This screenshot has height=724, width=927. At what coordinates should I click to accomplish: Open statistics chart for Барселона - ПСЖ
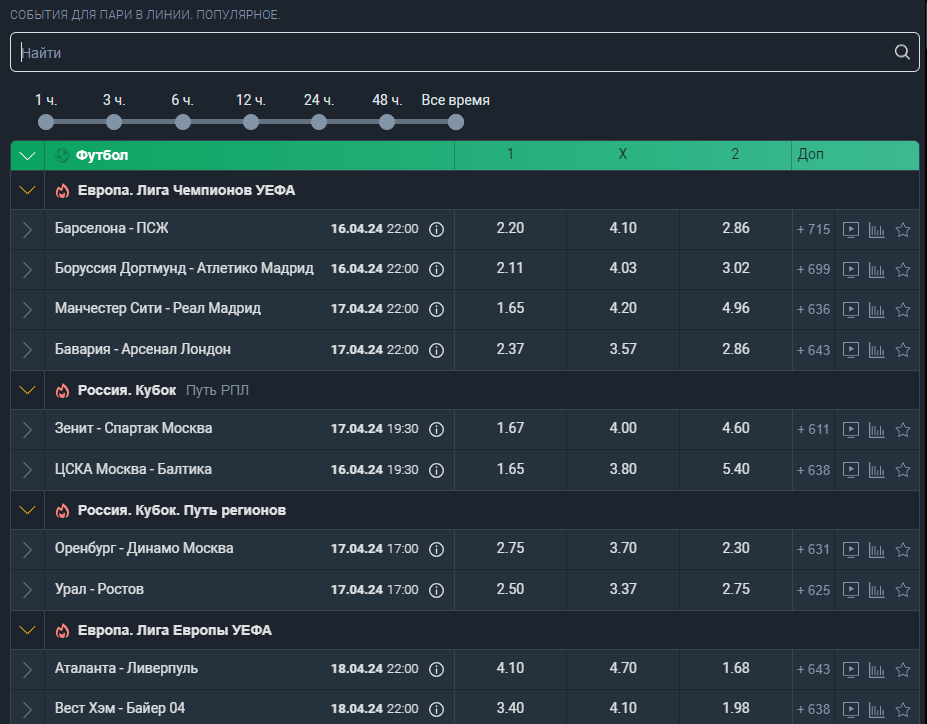point(877,229)
